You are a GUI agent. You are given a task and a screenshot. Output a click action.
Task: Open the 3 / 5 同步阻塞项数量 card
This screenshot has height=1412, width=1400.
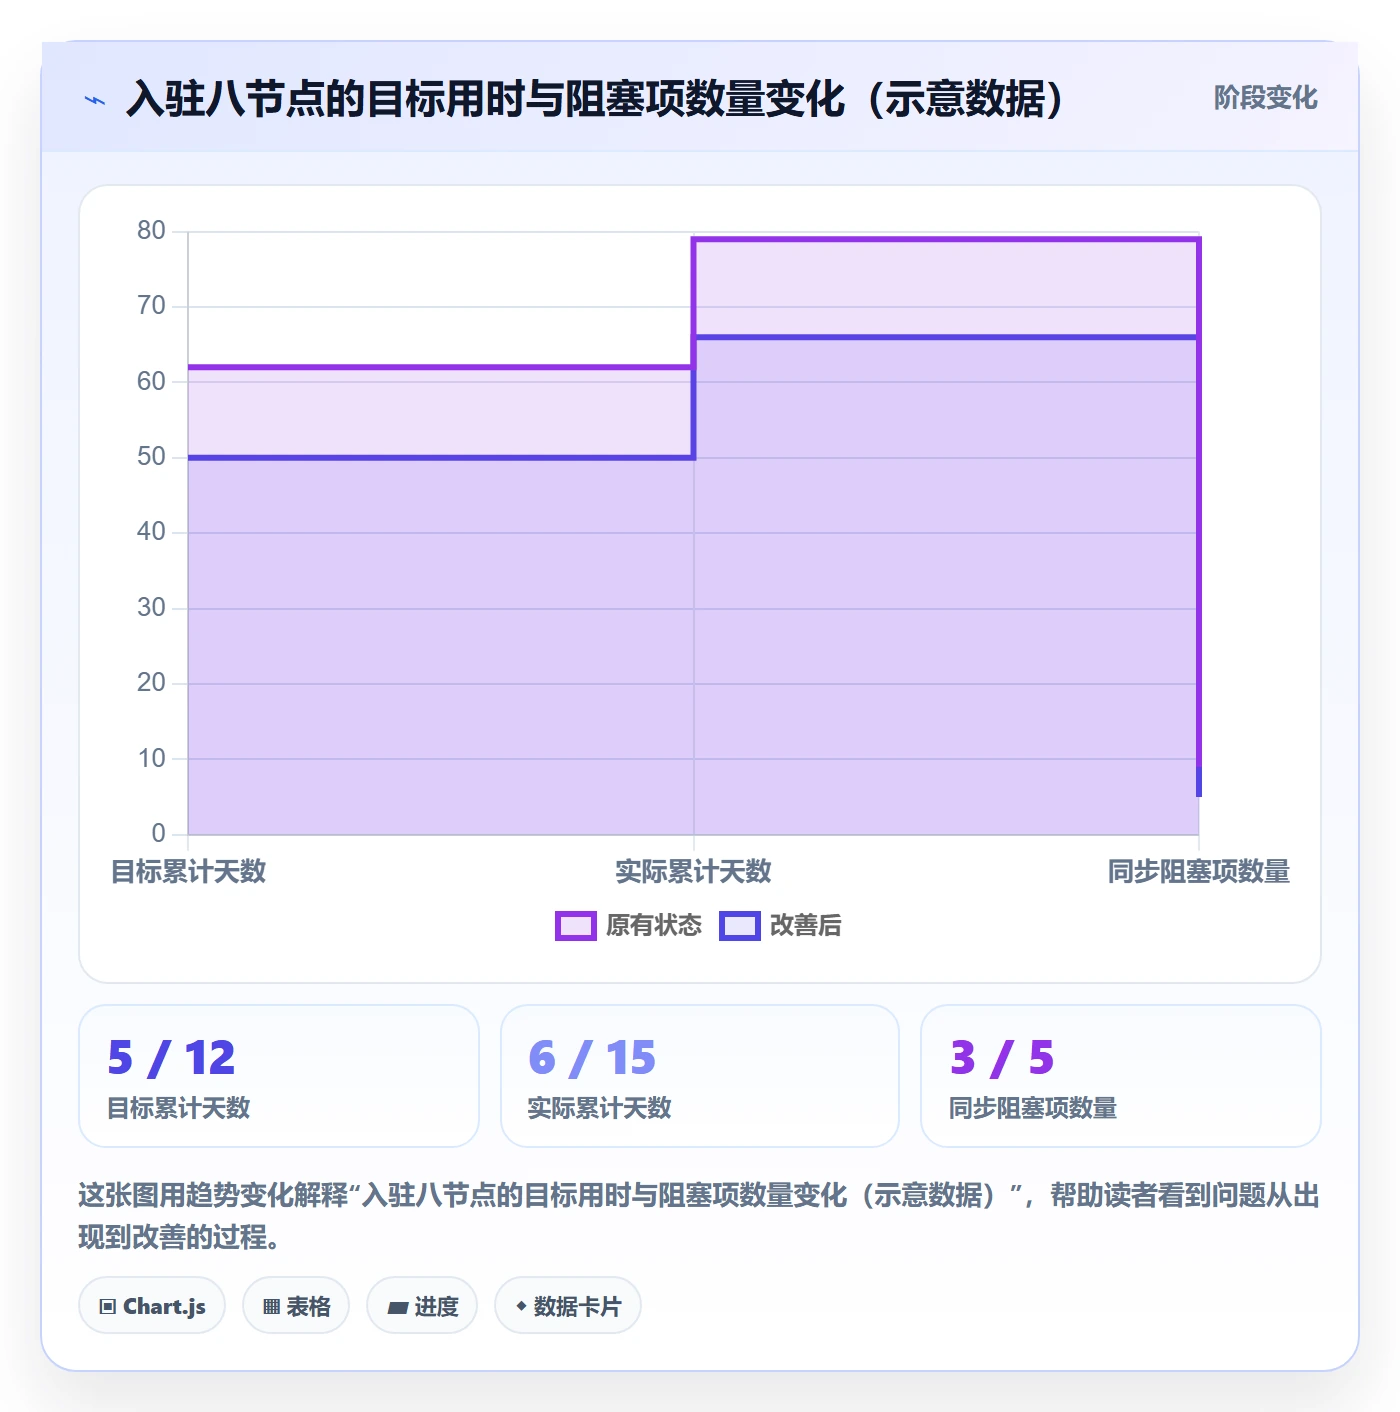click(x=1121, y=1076)
